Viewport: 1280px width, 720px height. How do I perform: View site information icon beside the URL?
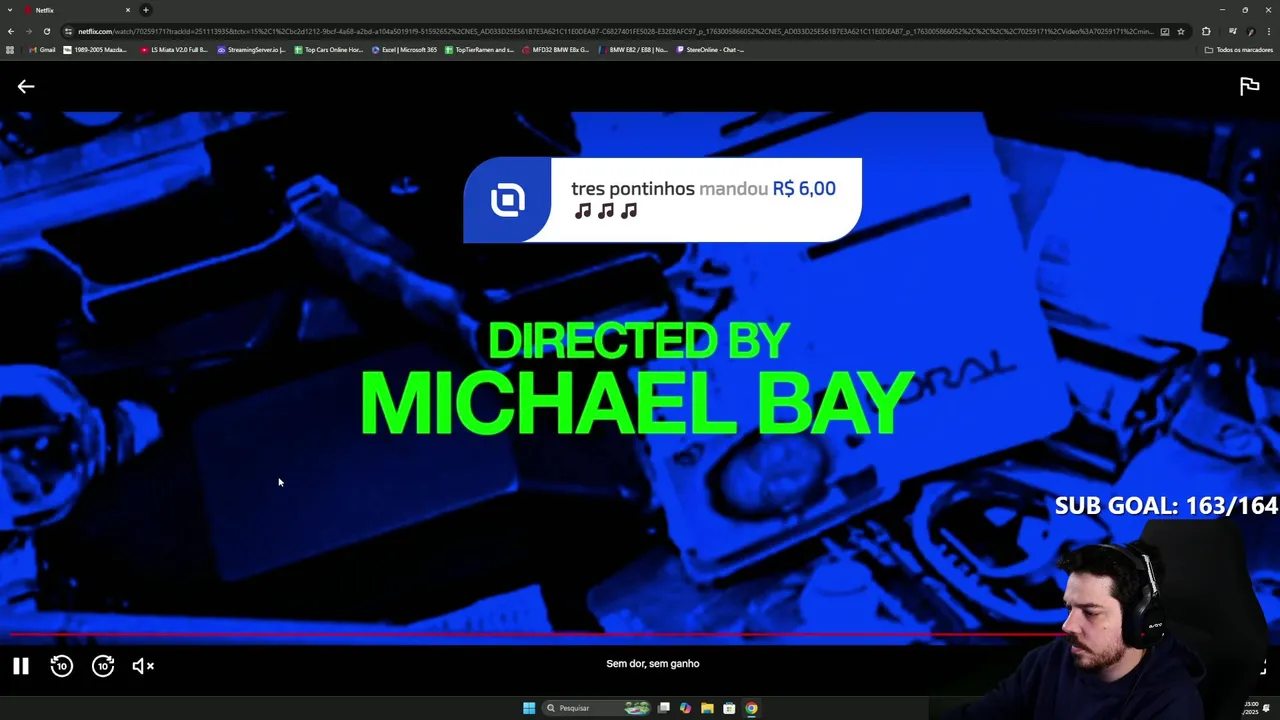click(68, 31)
